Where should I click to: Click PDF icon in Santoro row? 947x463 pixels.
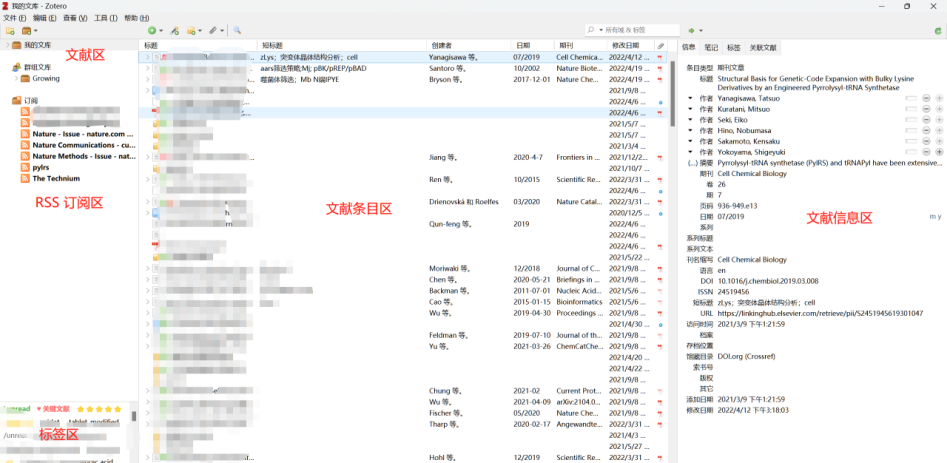(x=660, y=68)
